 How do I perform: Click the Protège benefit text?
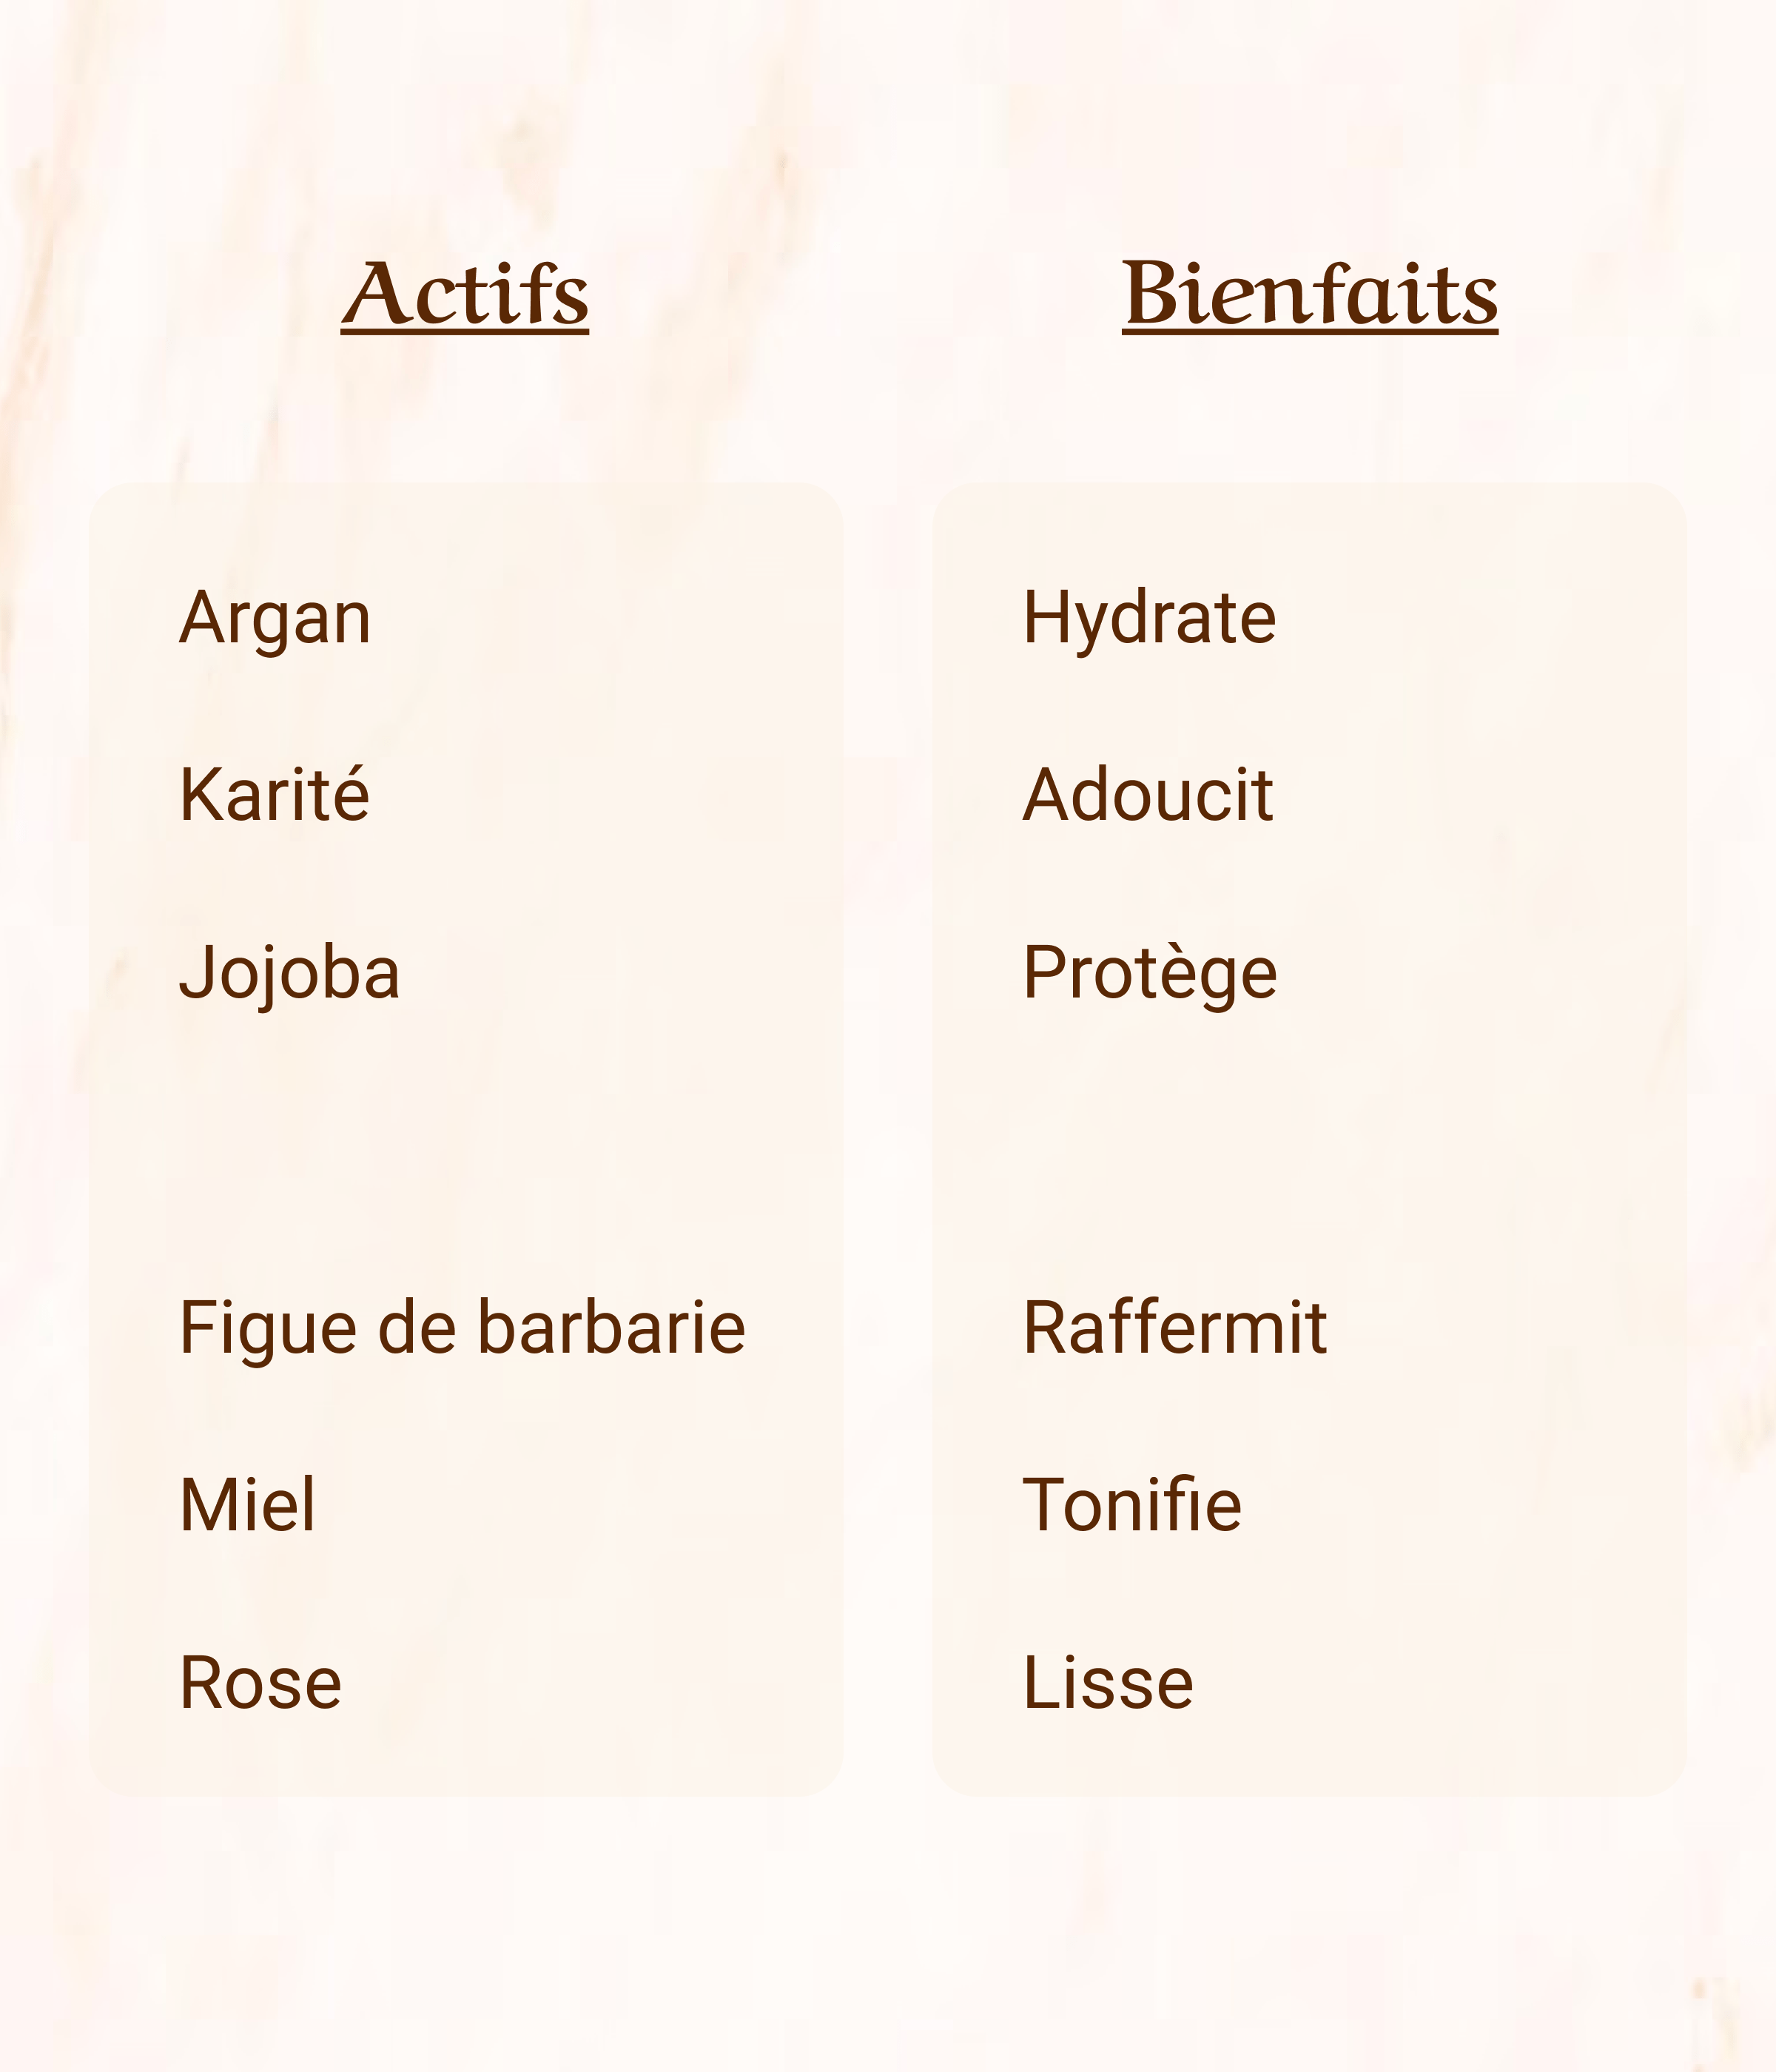(x=1149, y=973)
